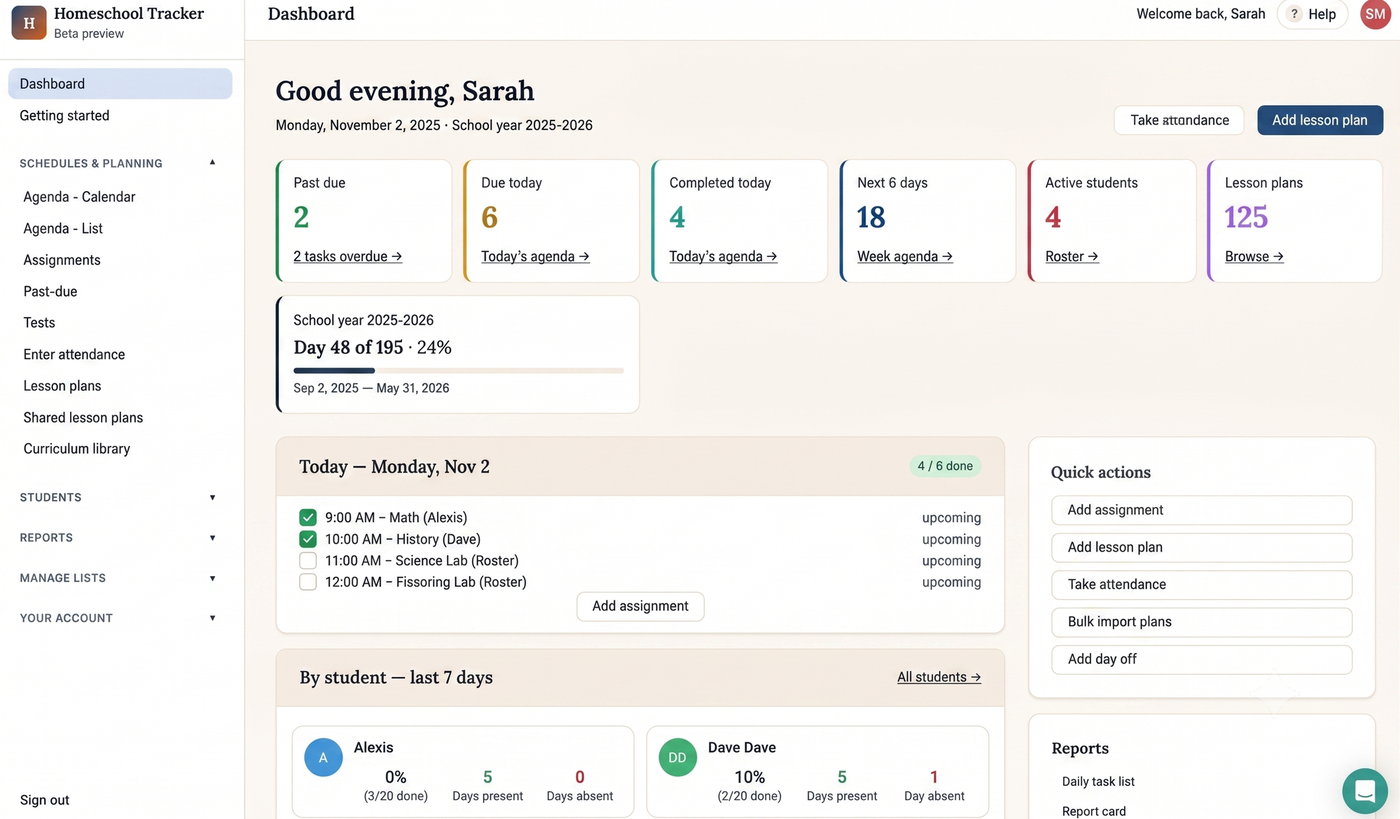Click Alexis's blue A avatar

pos(323,758)
